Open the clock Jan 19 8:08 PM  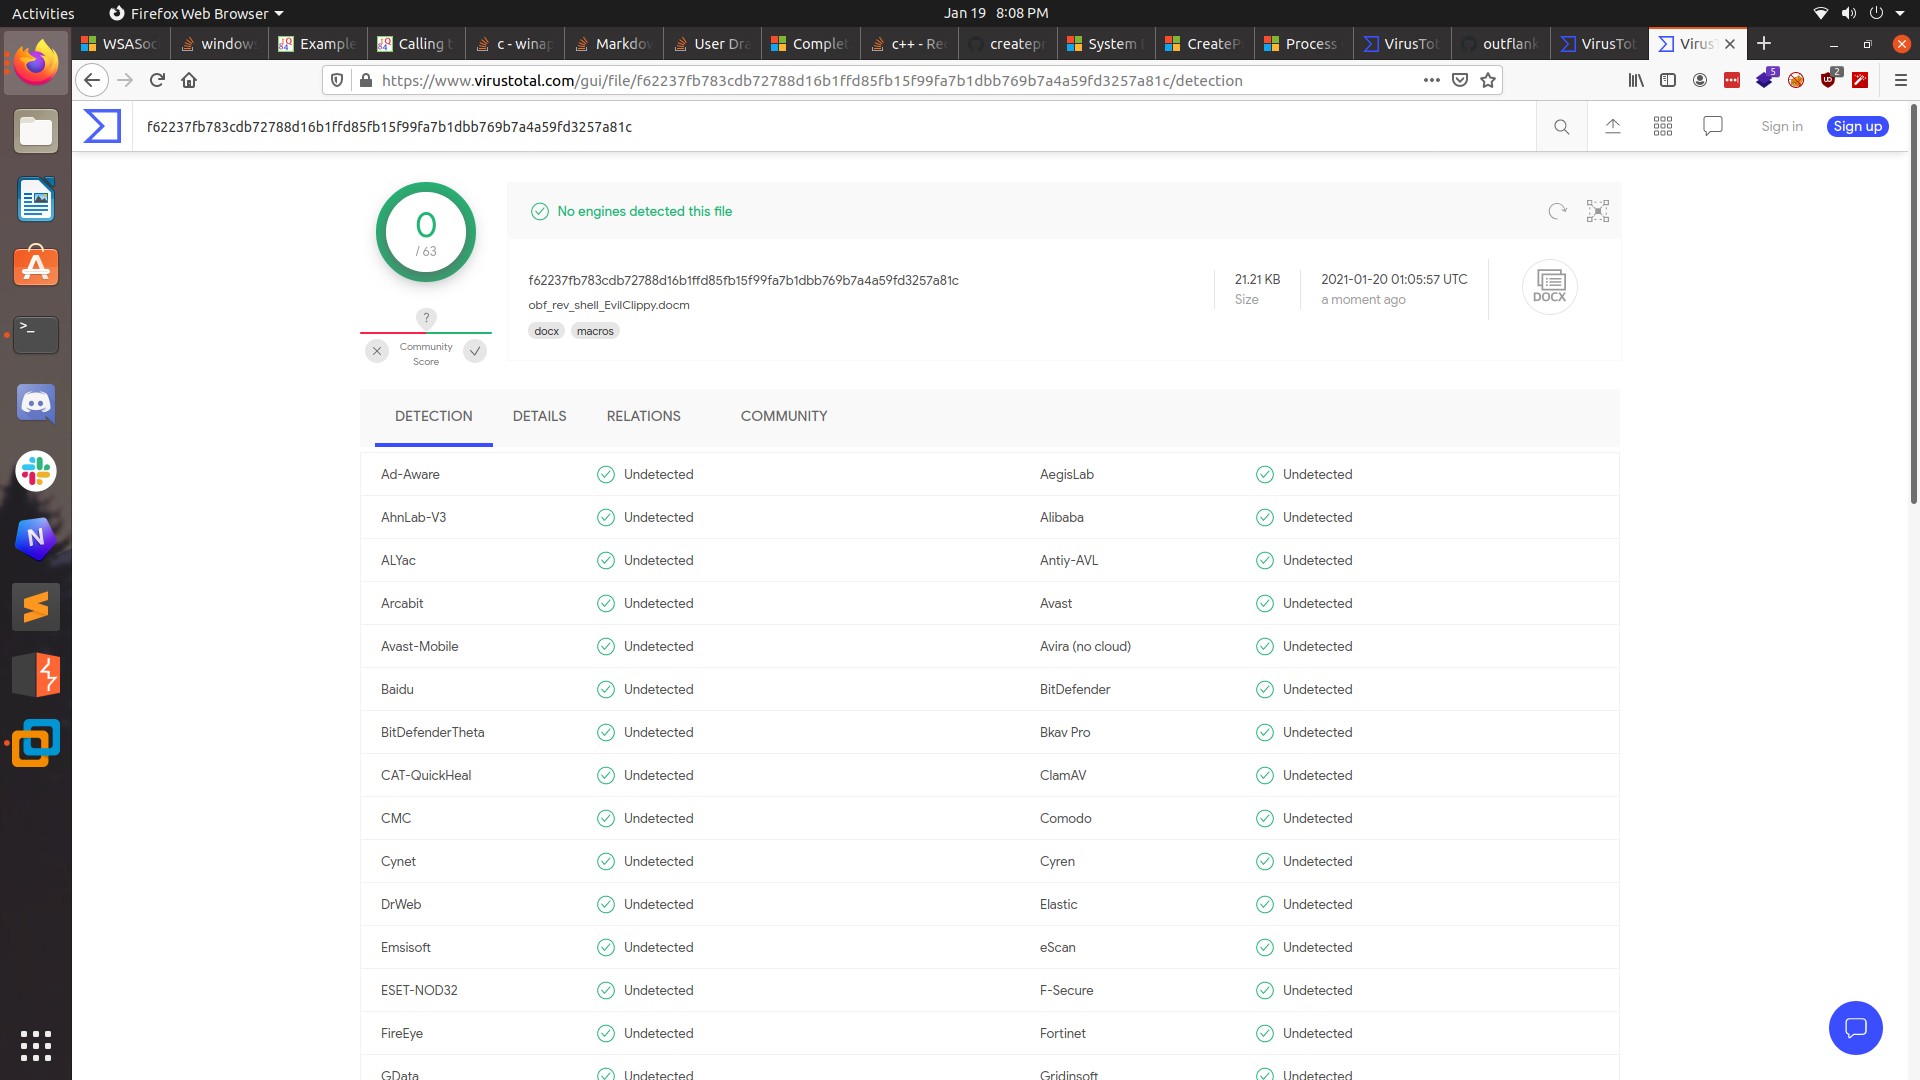click(x=996, y=13)
